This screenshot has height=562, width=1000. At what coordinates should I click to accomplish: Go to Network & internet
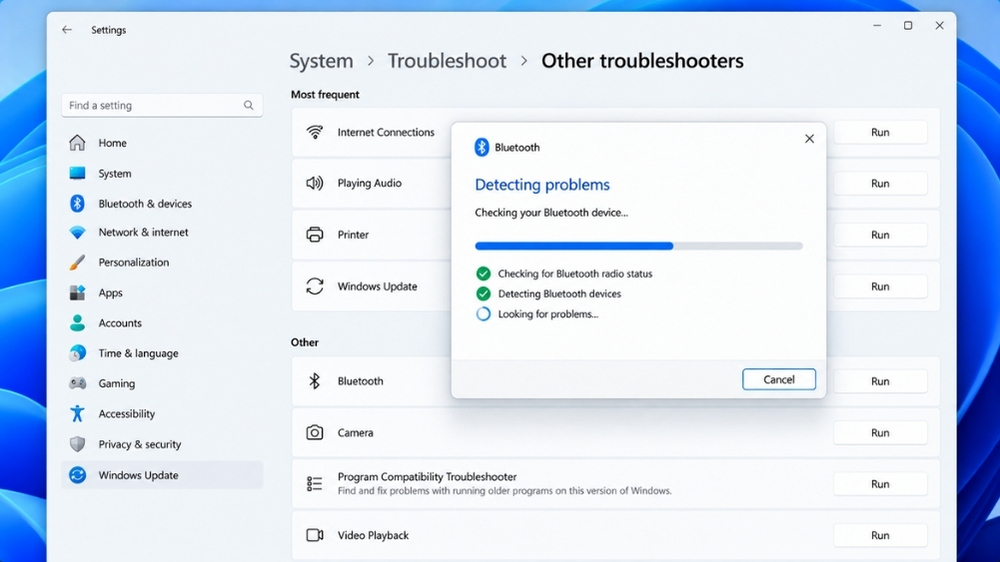pyautogui.click(x=162, y=232)
